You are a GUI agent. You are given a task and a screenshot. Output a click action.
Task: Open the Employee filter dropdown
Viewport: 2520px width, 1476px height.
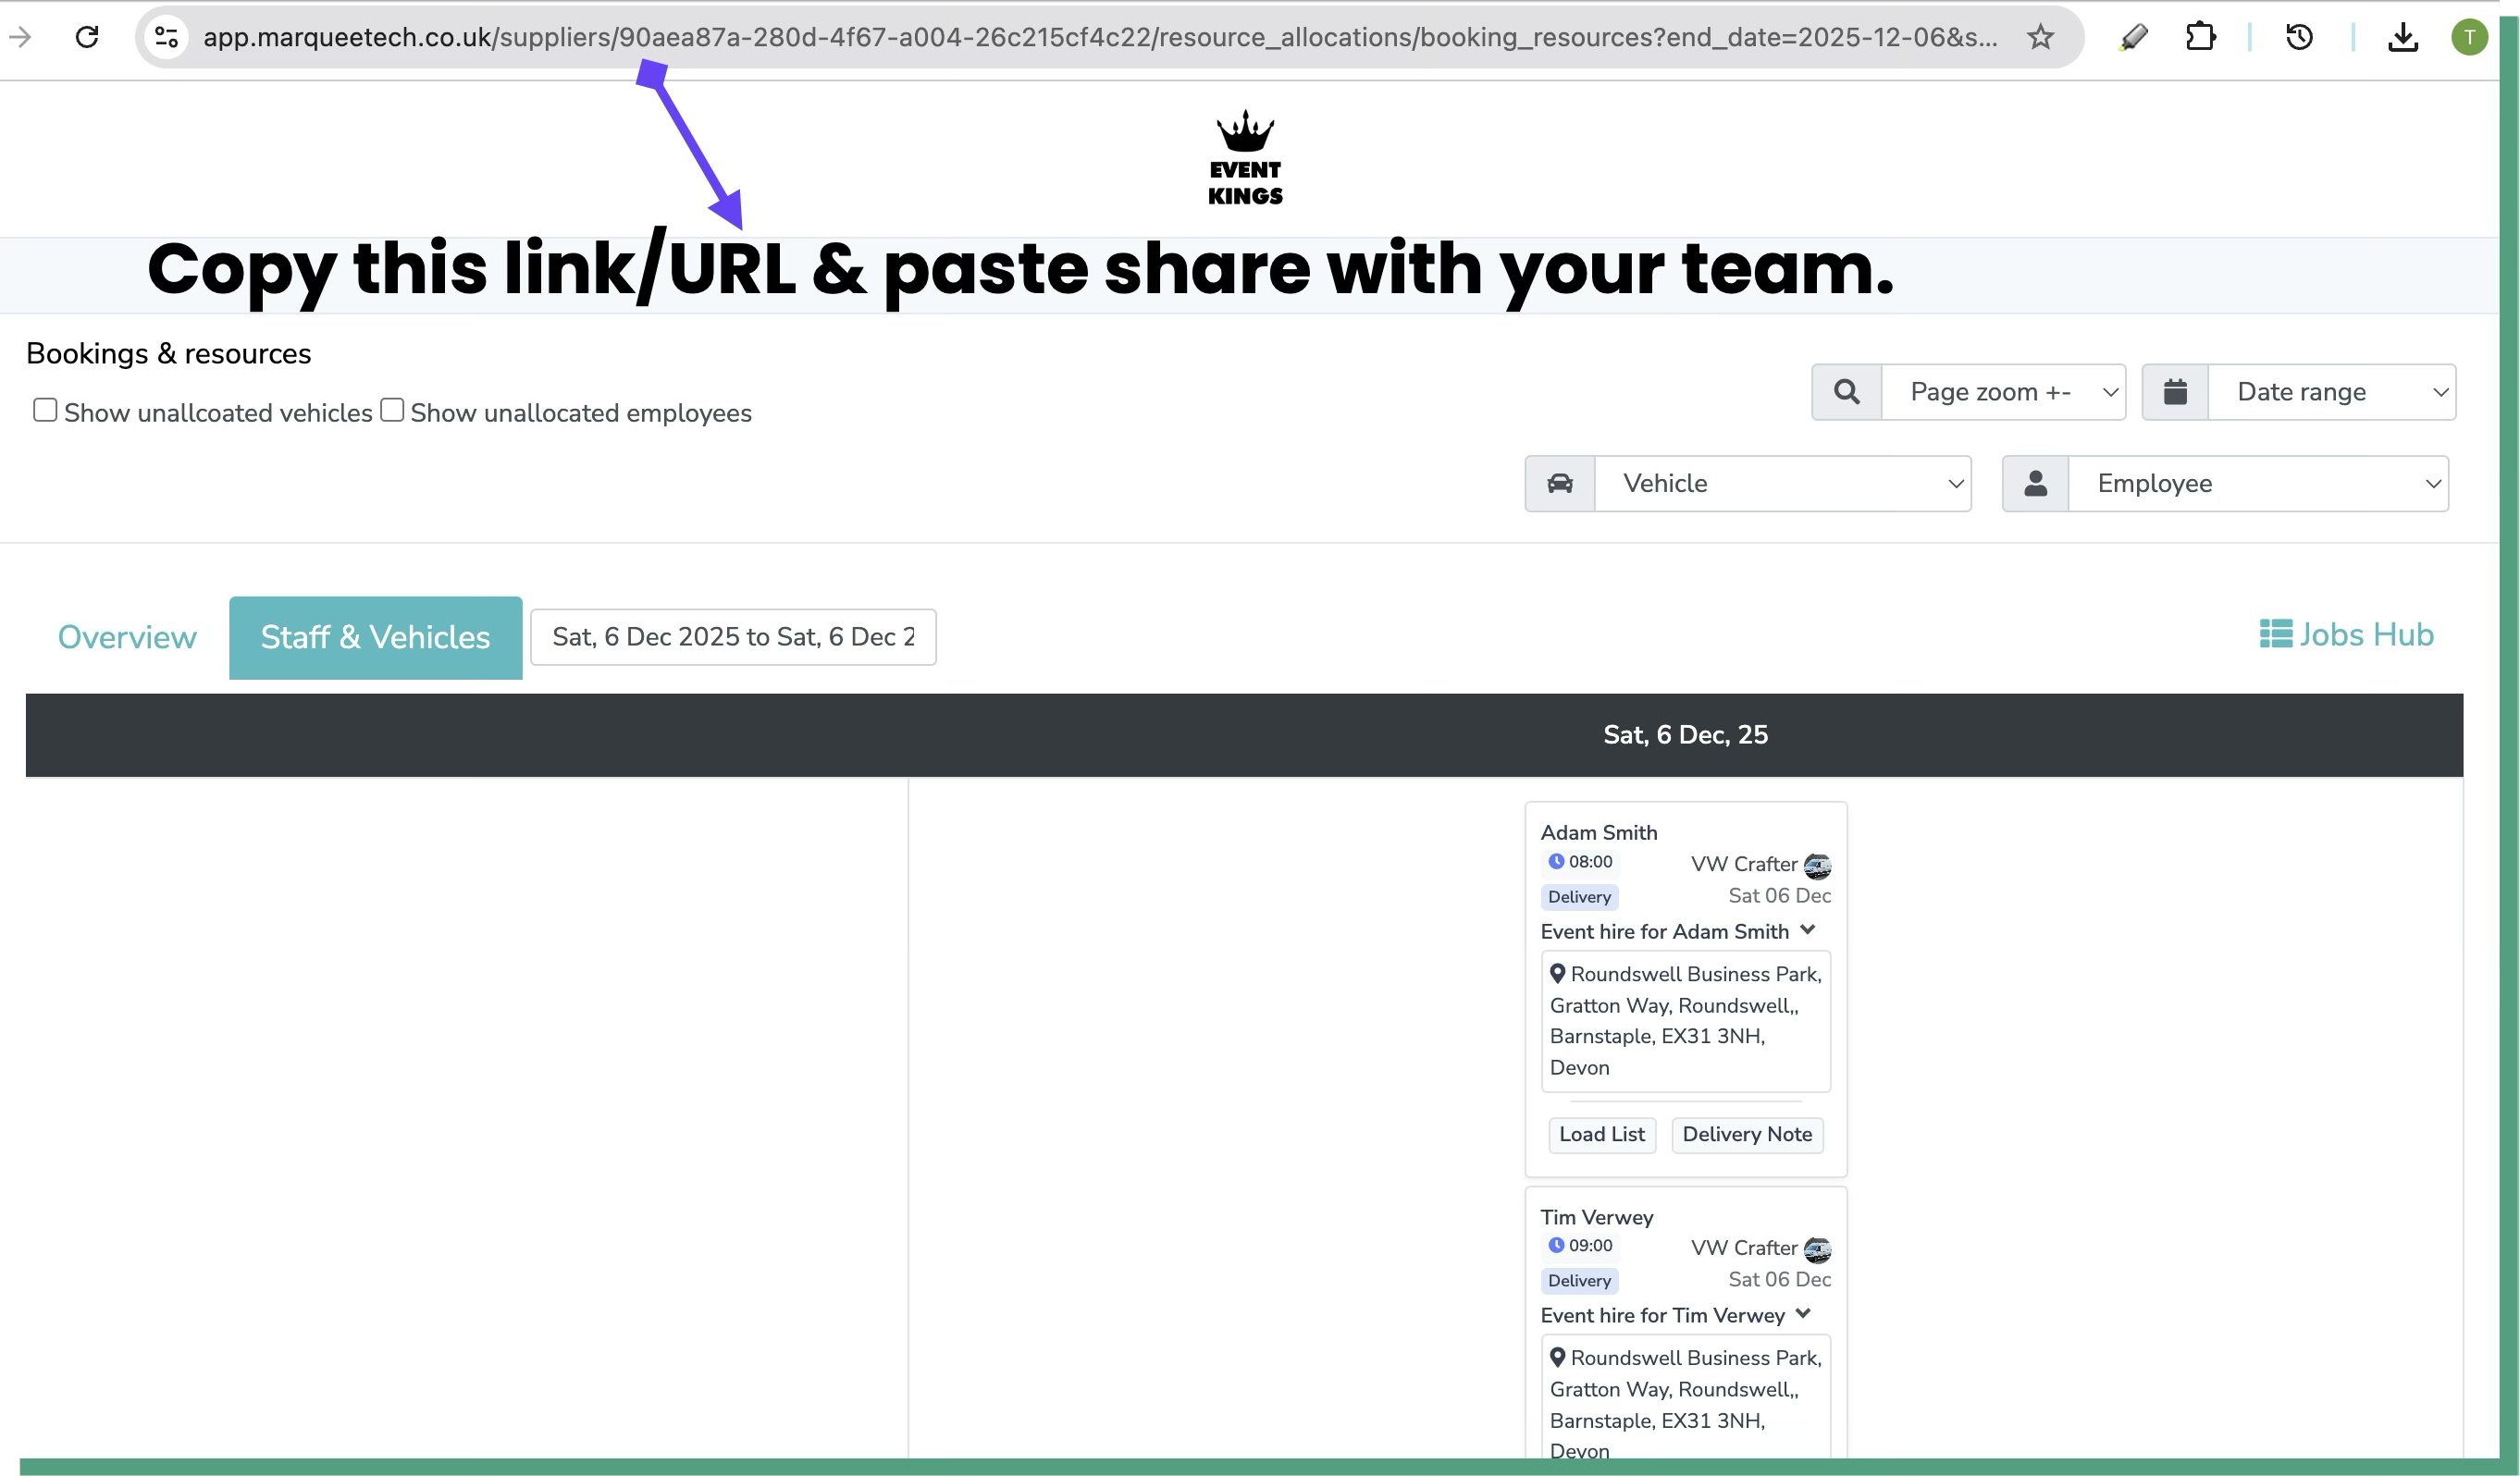pos(2258,484)
